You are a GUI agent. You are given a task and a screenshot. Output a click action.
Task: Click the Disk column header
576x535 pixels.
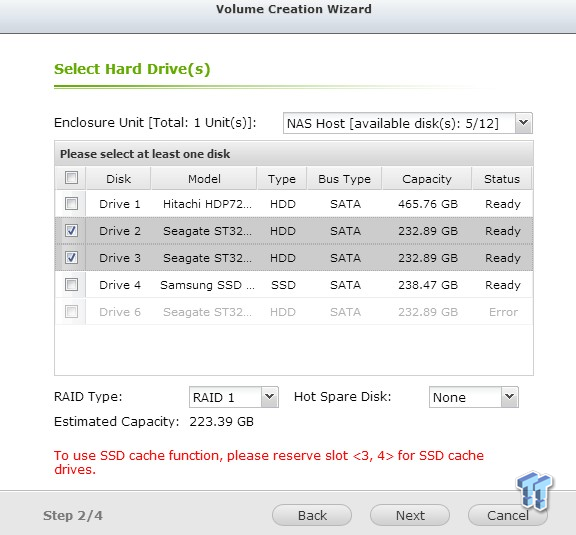pyautogui.click(x=118, y=179)
